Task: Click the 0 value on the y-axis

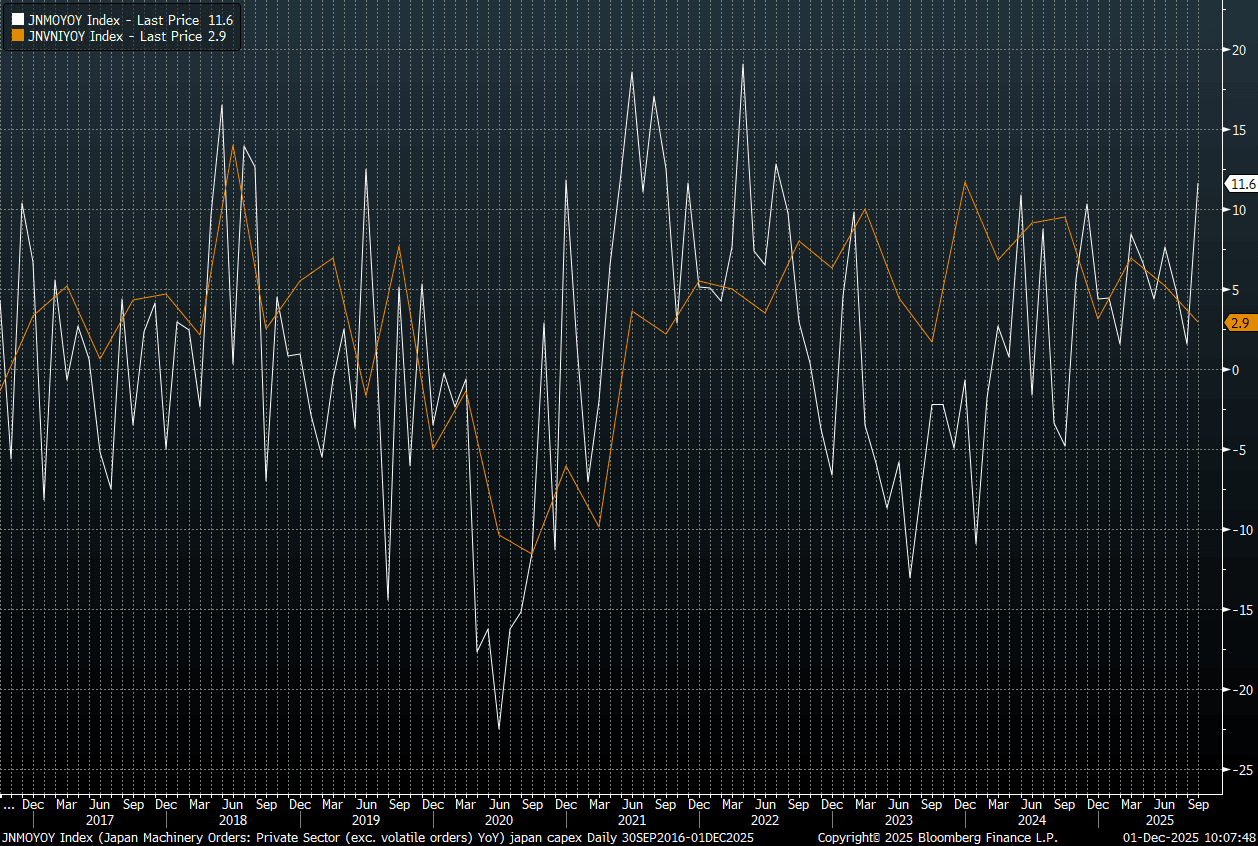Action: tap(1236, 370)
